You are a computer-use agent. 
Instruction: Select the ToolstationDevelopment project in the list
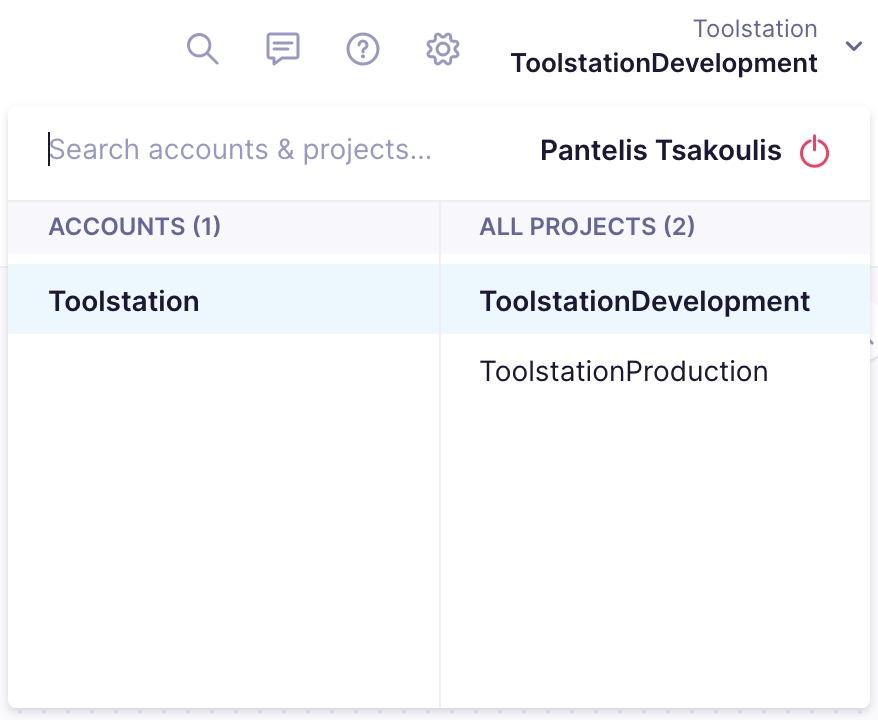(x=645, y=301)
